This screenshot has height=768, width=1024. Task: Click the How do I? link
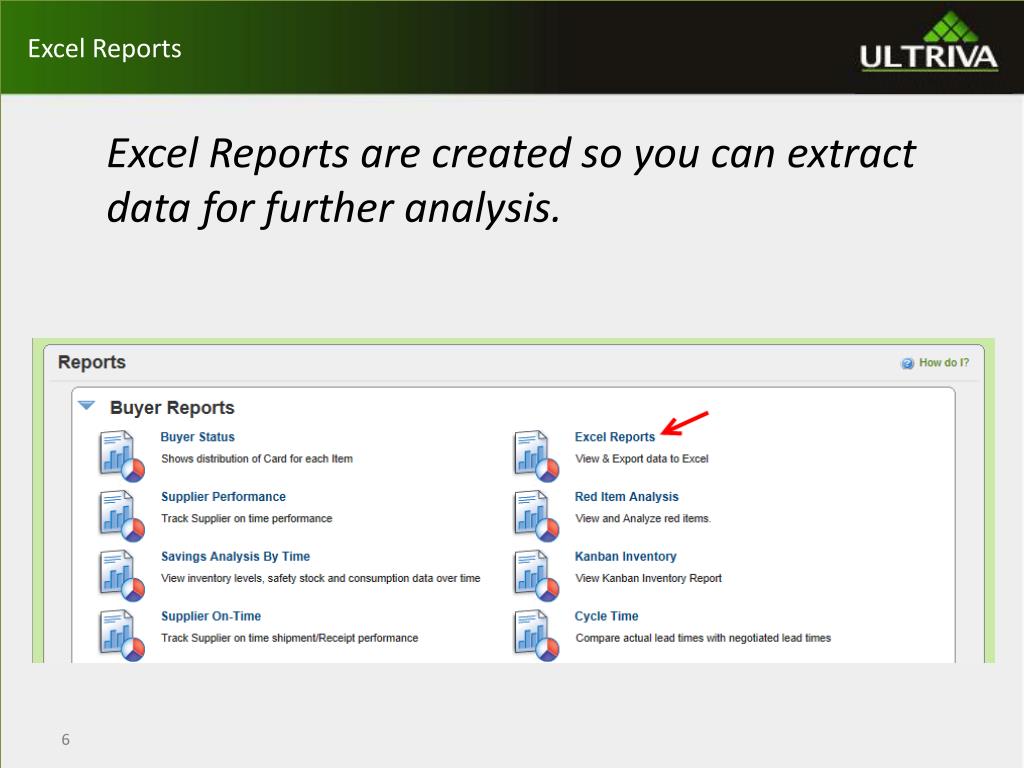click(x=944, y=362)
